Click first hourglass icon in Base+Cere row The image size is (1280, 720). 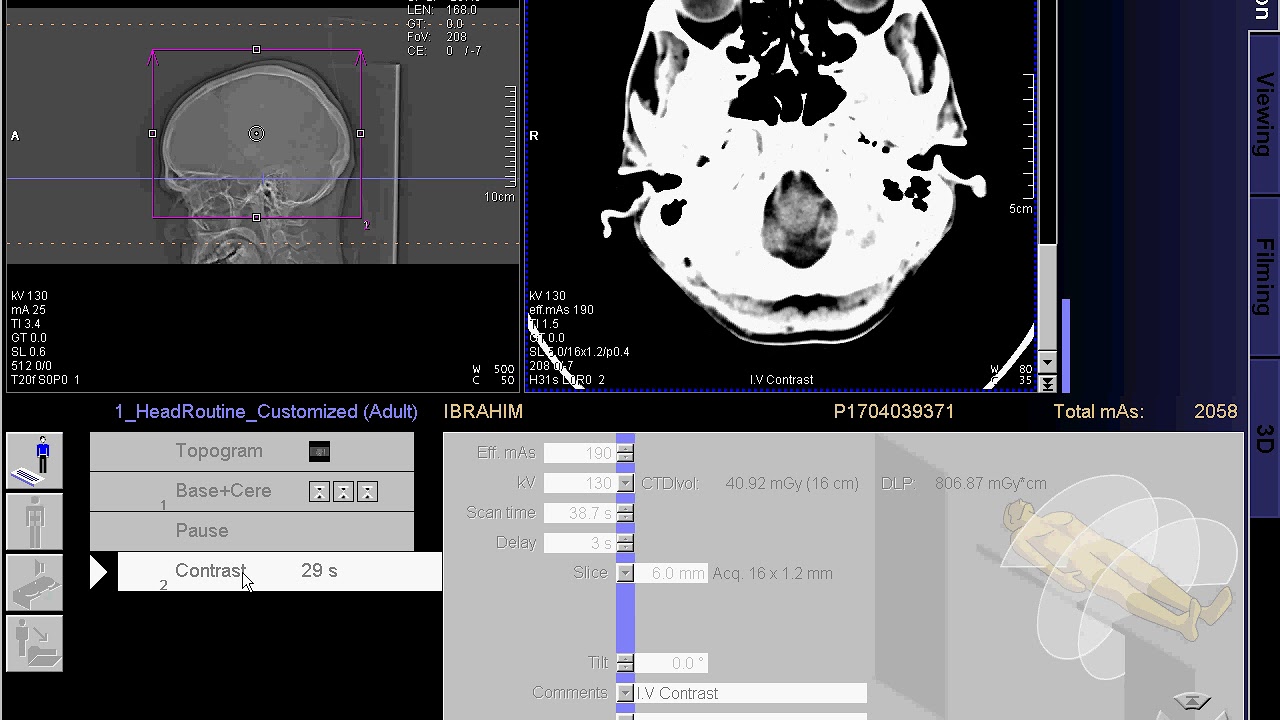click(319, 492)
